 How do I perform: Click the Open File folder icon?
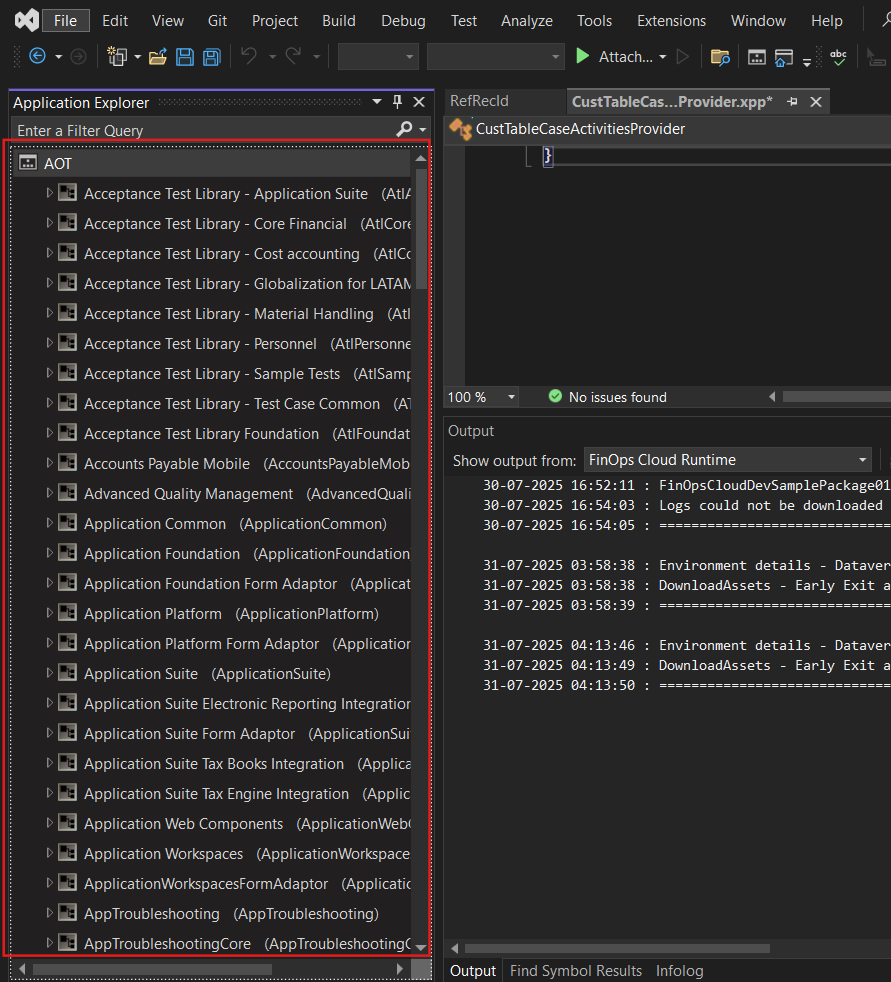(158, 57)
